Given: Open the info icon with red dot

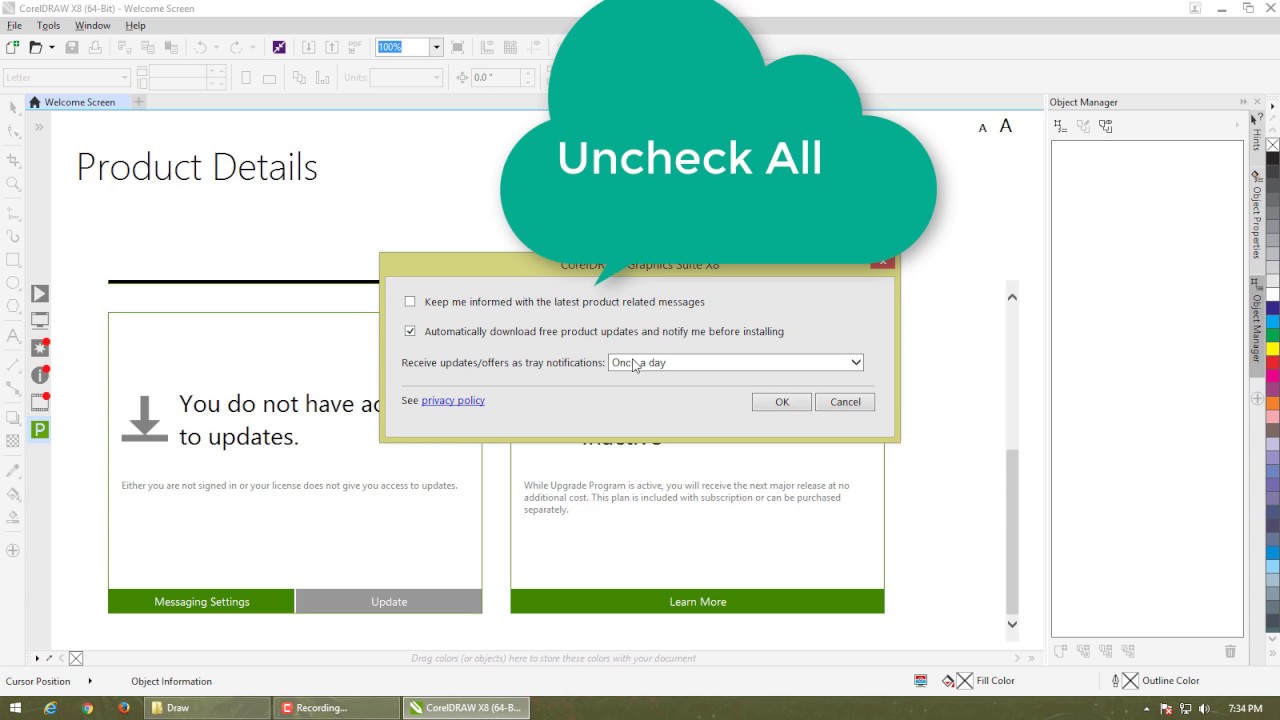Looking at the screenshot, I should click(x=40, y=375).
